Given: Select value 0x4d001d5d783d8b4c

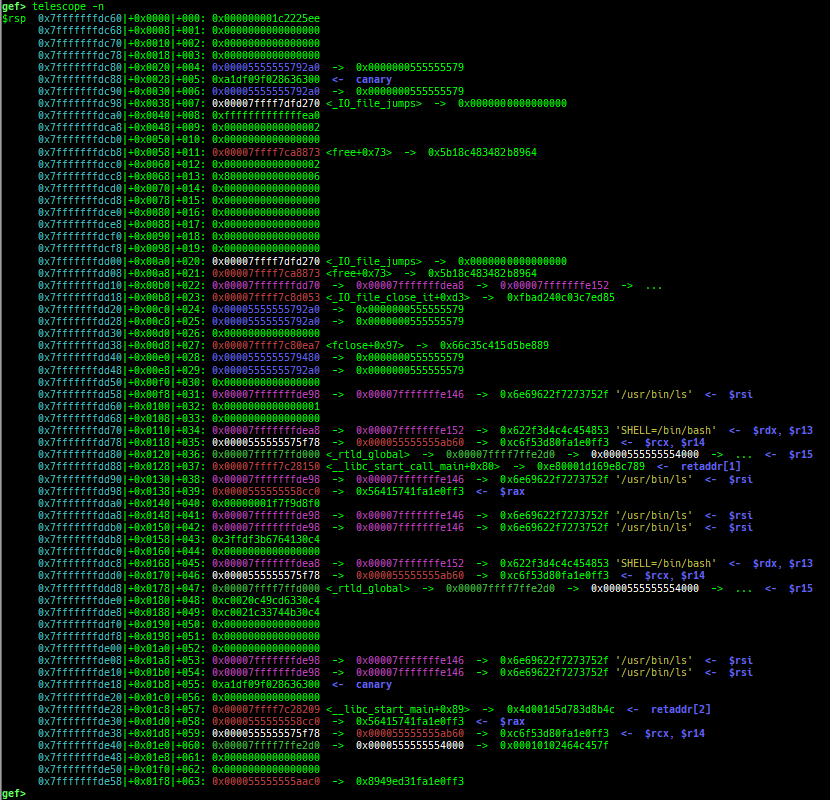Looking at the screenshot, I should [x=561, y=709].
